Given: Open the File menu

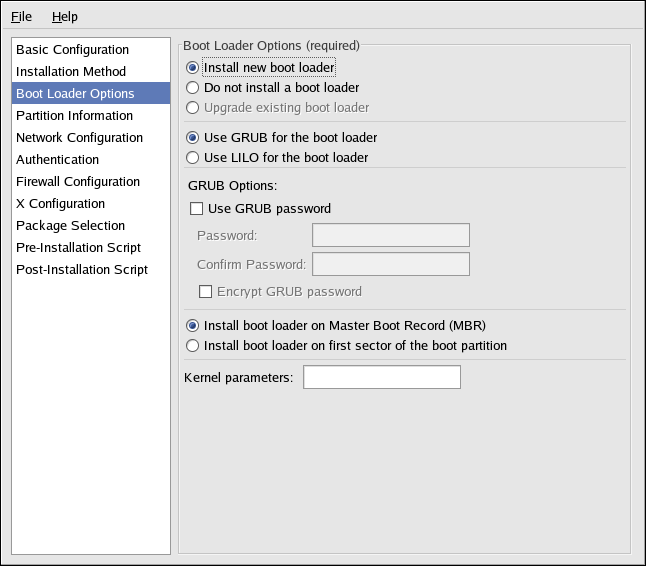Looking at the screenshot, I should [x=21, y=17].
